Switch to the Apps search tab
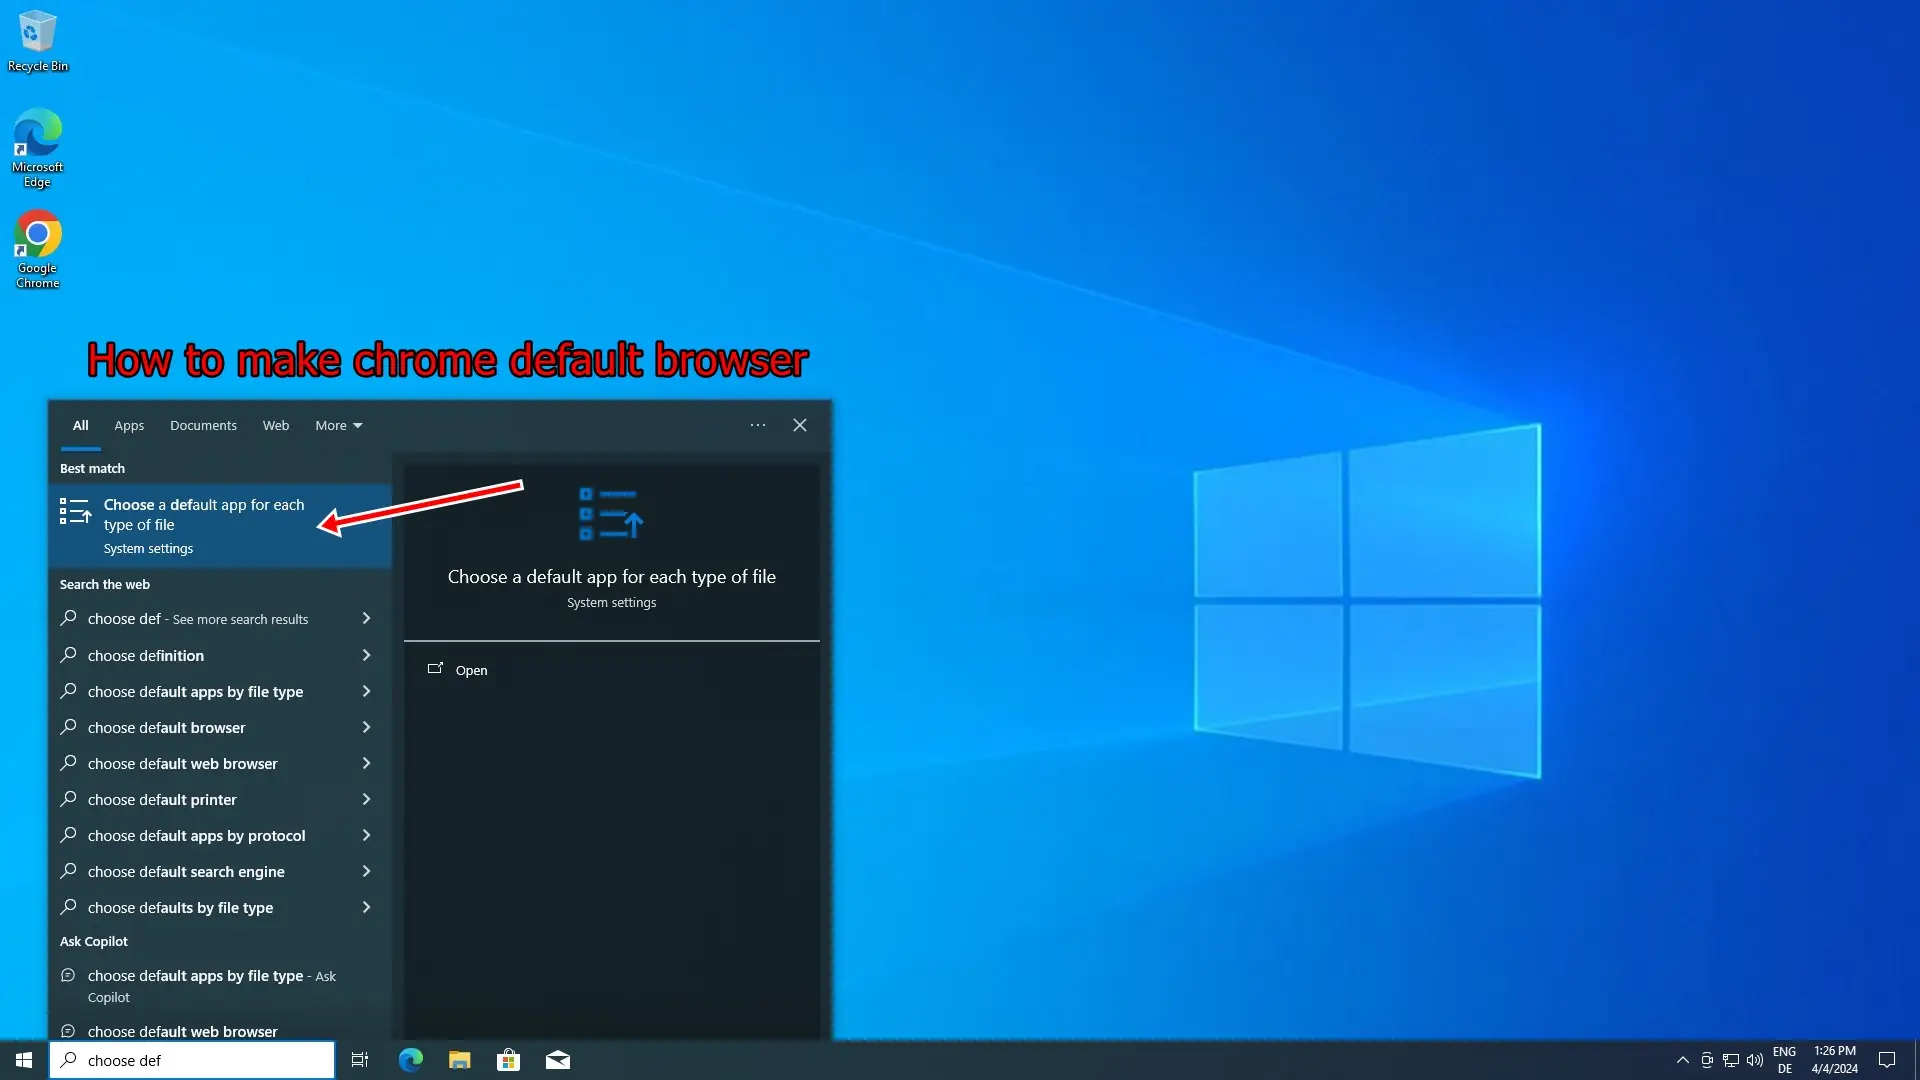 [x=129, y=426]
